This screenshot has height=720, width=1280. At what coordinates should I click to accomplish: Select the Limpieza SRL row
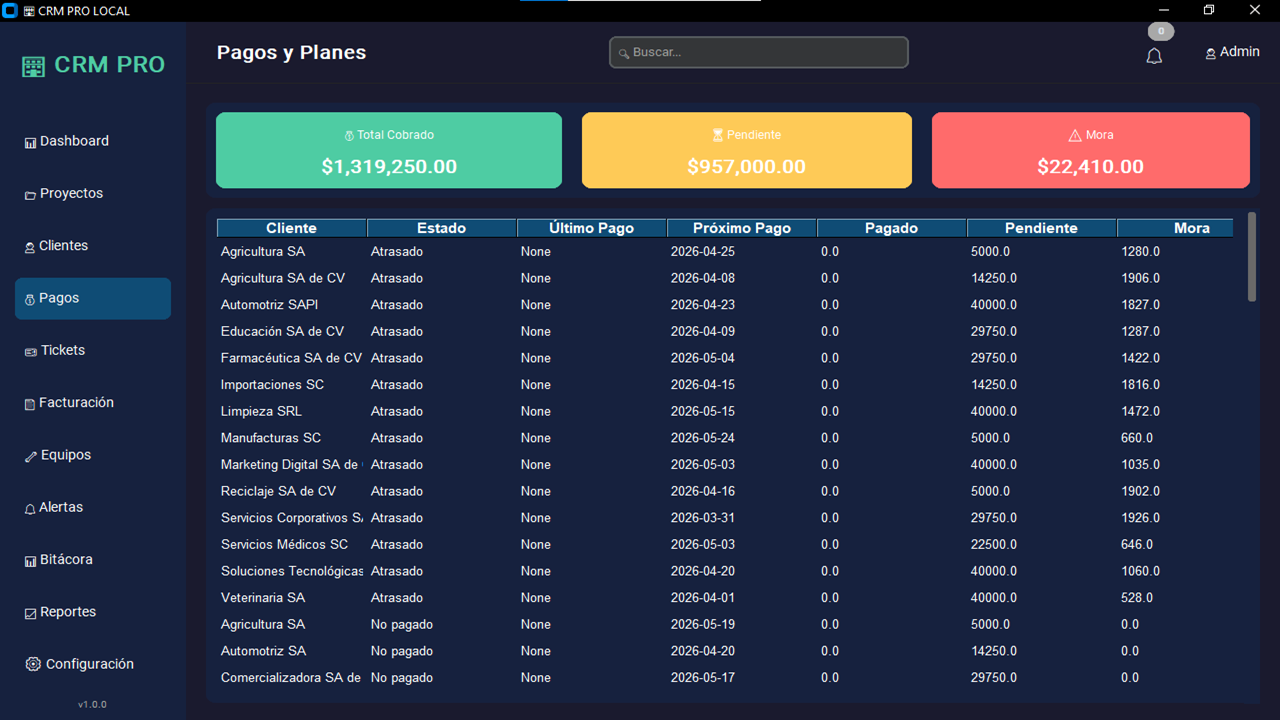tap(261, 411)
